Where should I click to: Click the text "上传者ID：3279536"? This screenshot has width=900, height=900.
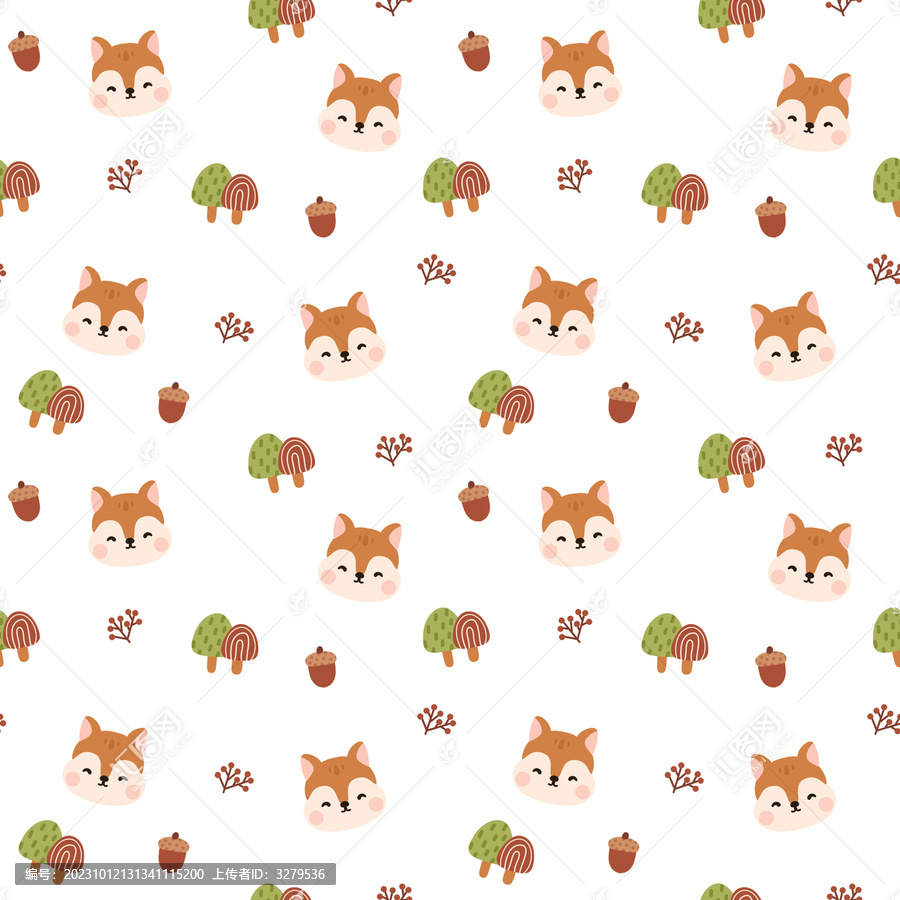pyautogui.click(x=269, y=874)
